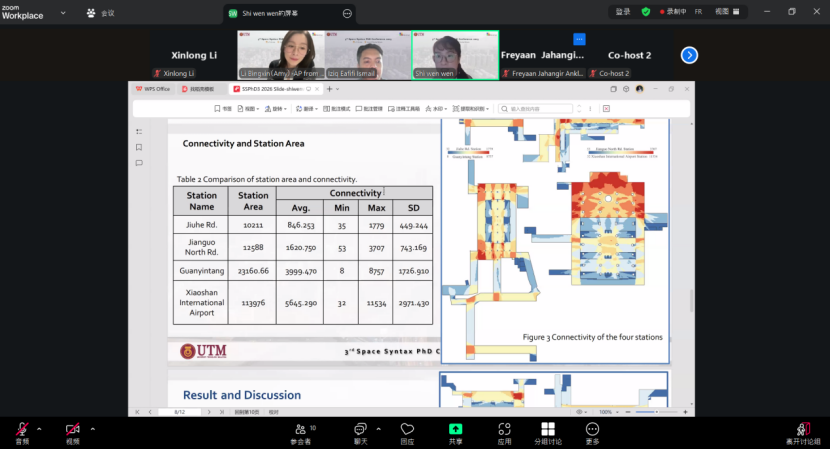Leave the breakout room

click(802, 432)
